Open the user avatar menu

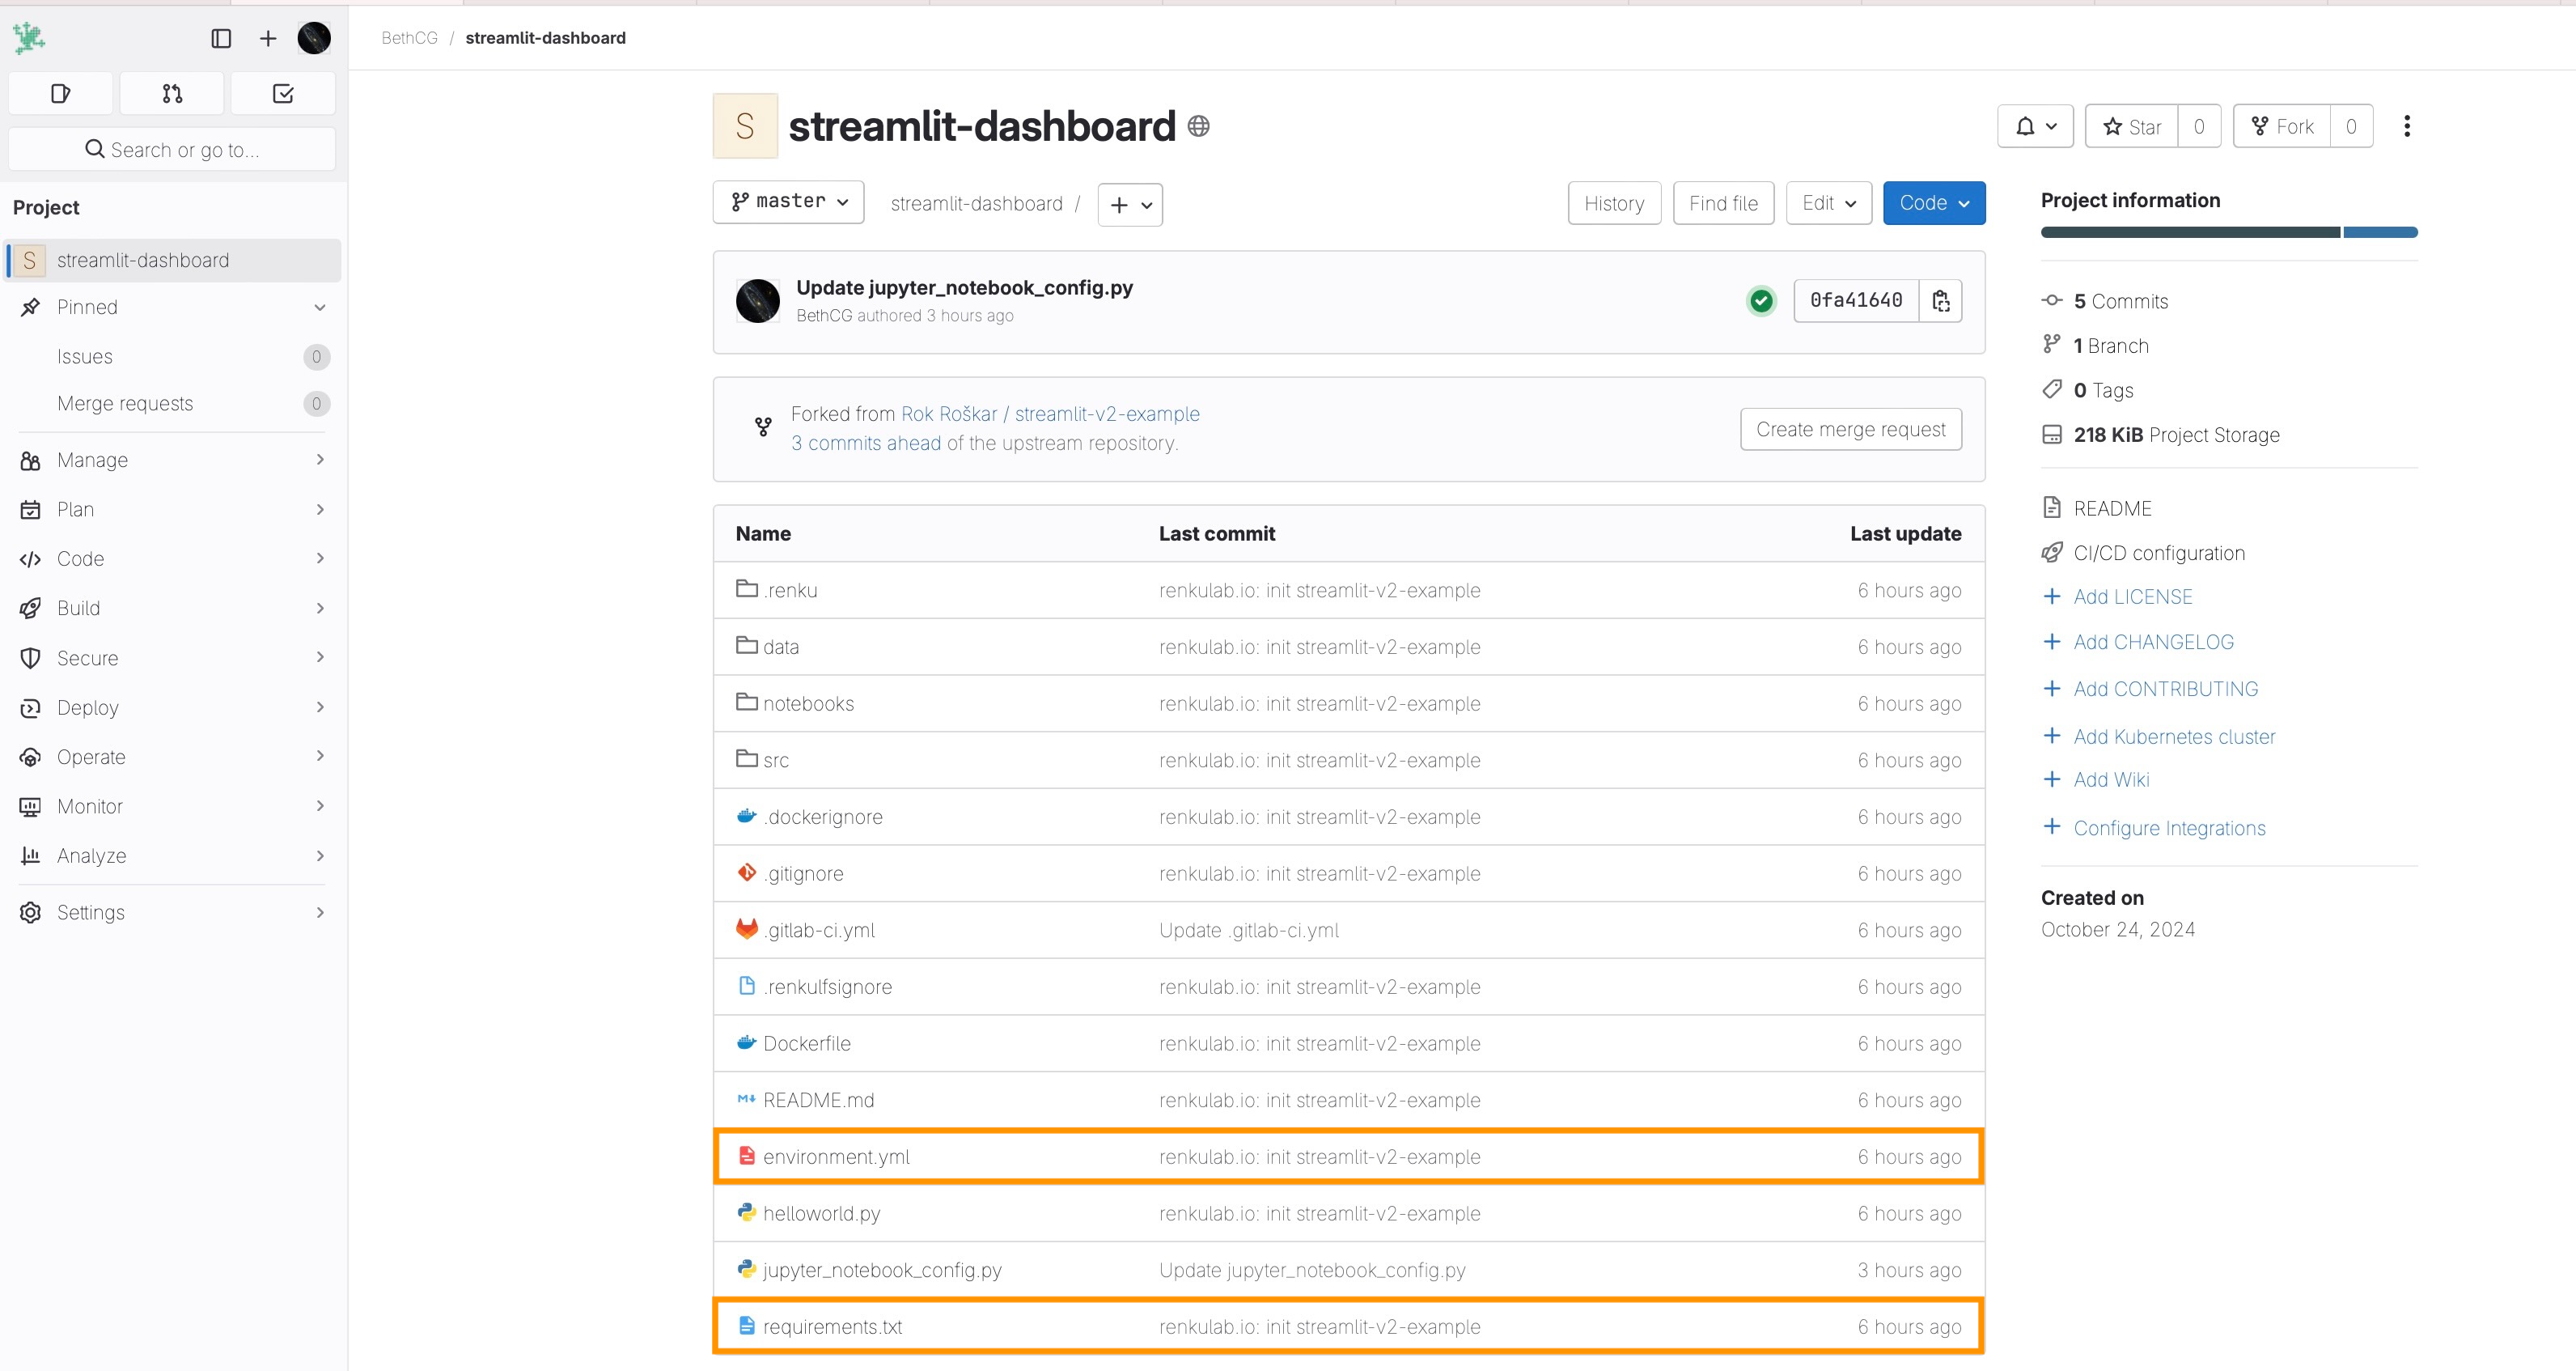314,38
